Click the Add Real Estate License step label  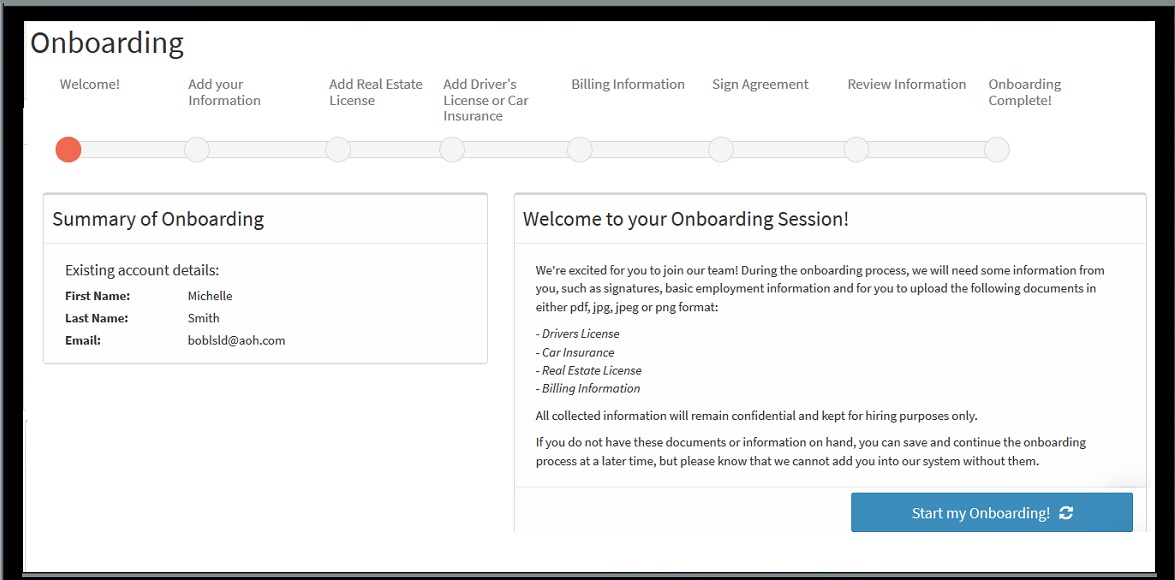tap(375, 92)
